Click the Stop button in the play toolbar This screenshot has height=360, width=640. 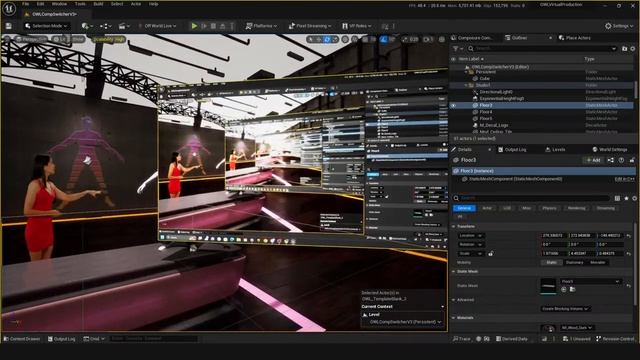tap(213, 26)
